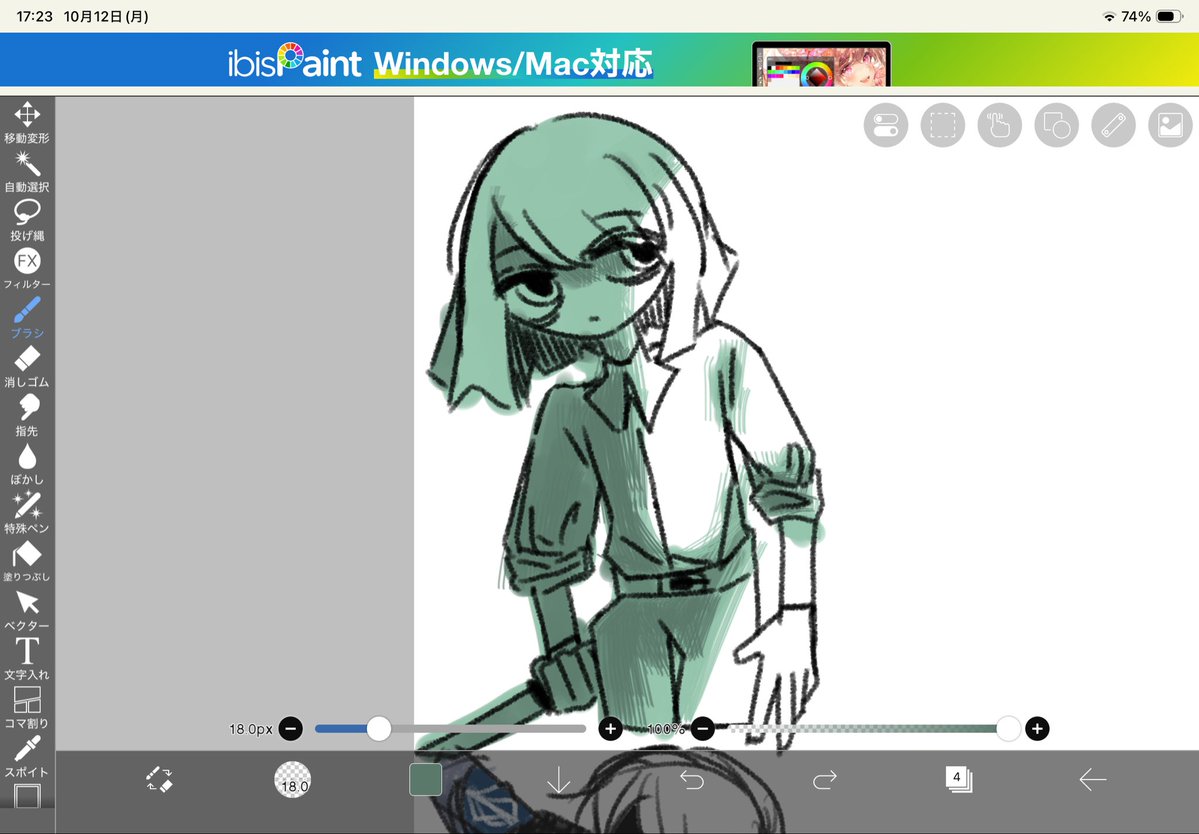Screen dimensions: 1199x834
Task: Select the Vector (ベクター) tool
Action: (x=27, y=610)
